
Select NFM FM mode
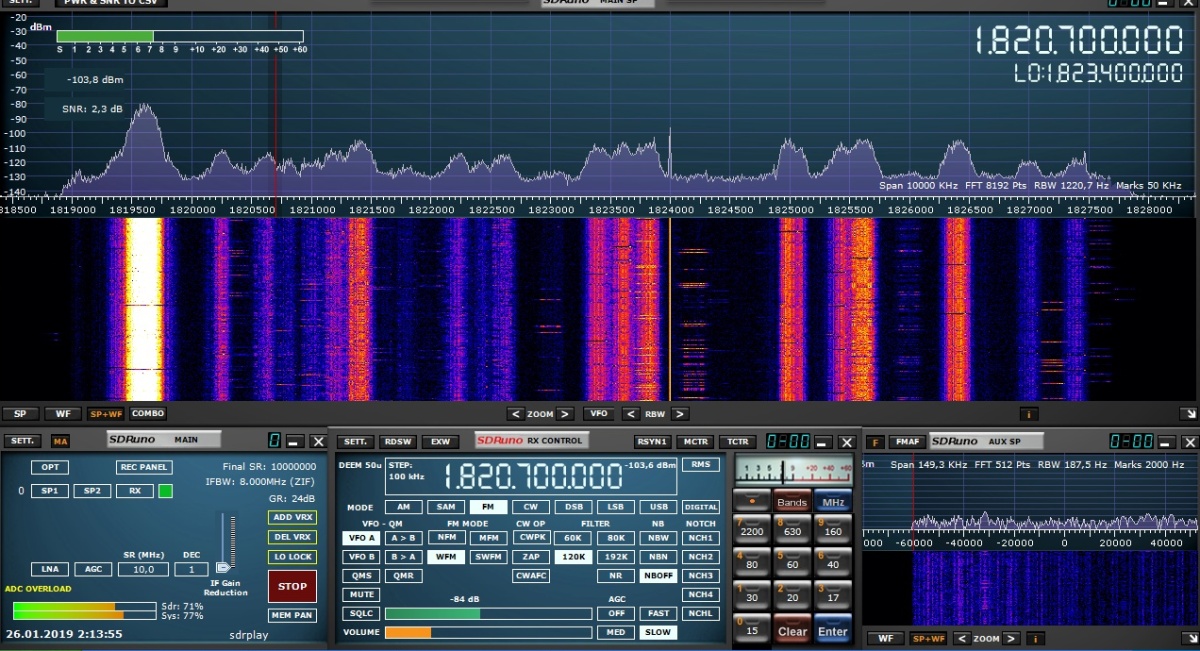click(x=446, y=538)
